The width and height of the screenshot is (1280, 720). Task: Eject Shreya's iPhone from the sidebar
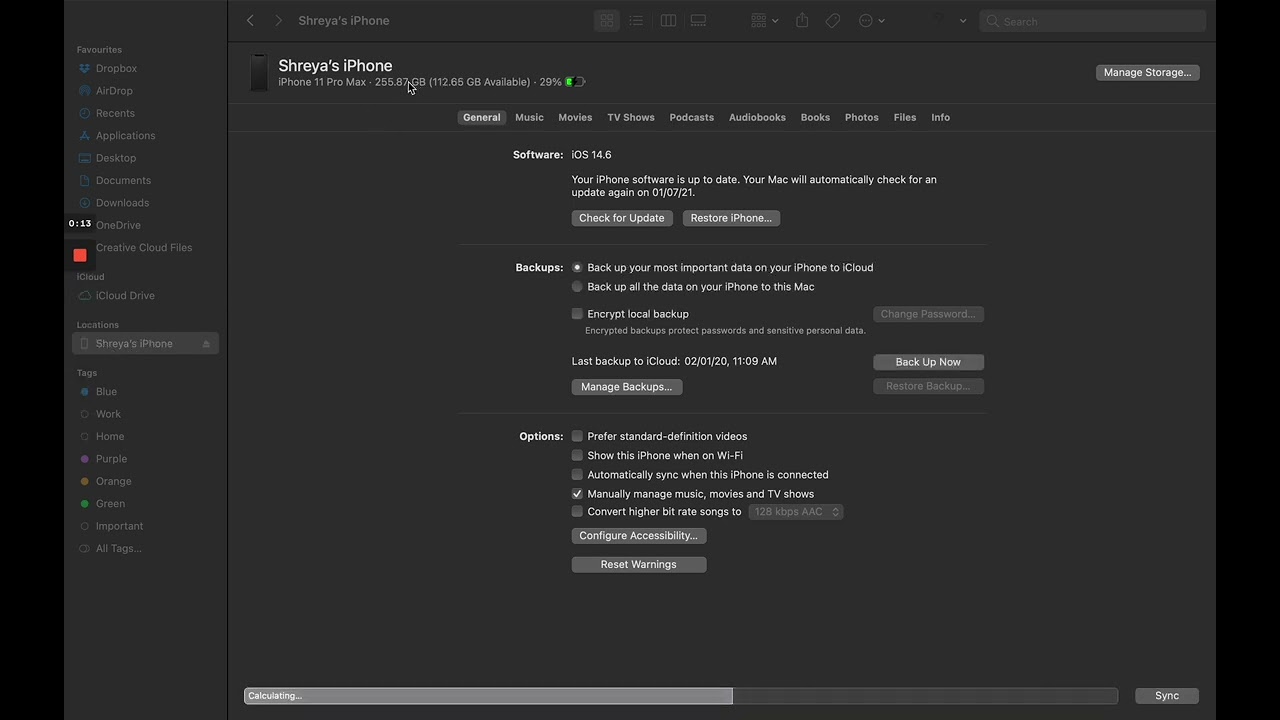coord(206,344)
